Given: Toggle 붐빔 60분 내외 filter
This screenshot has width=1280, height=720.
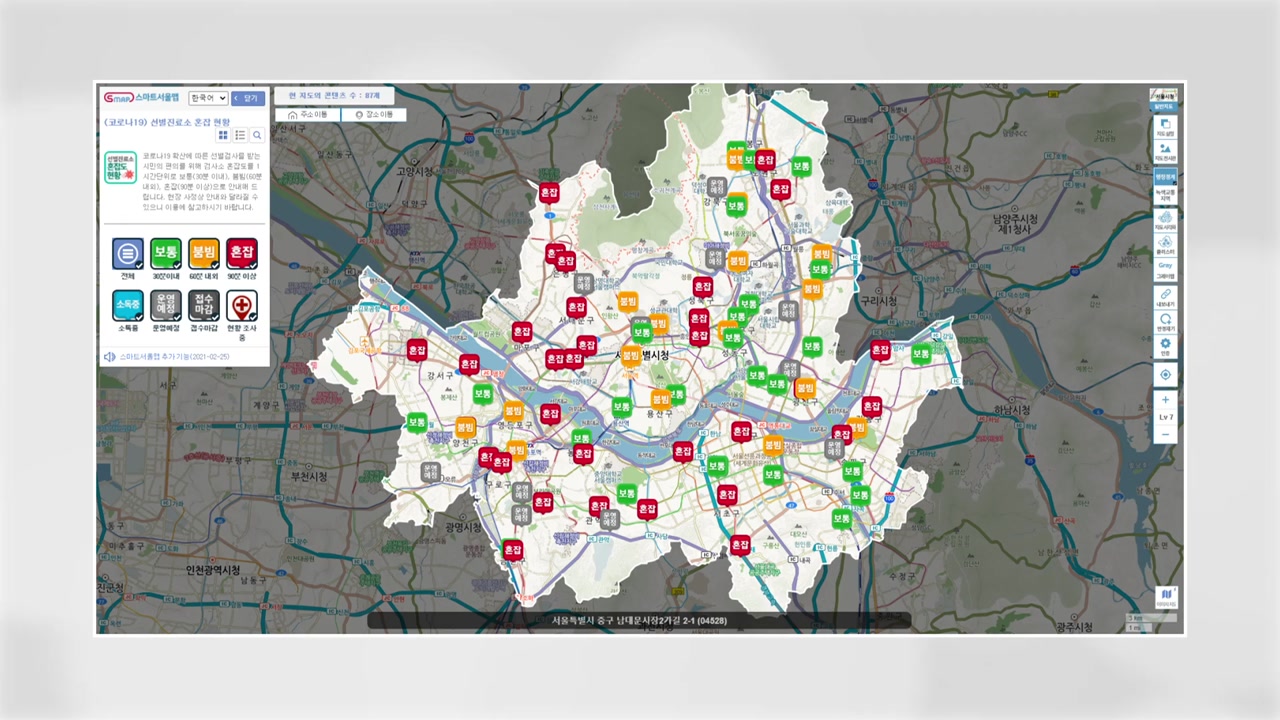Looking at the screenshot, I should click(x=204, y=254).
